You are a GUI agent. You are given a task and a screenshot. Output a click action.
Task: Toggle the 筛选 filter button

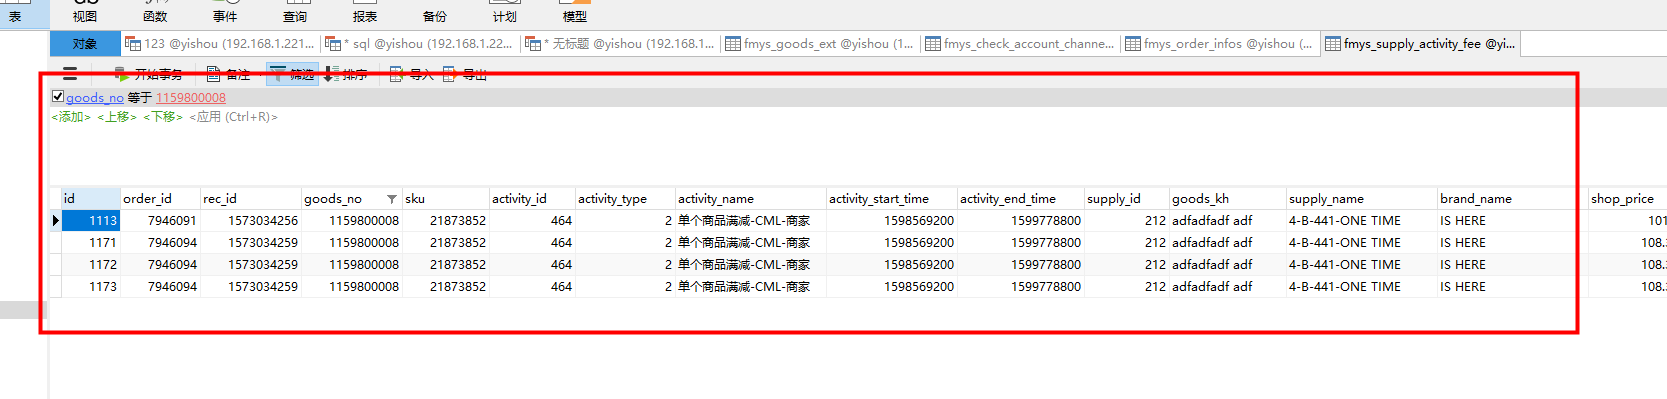point(292,74)
